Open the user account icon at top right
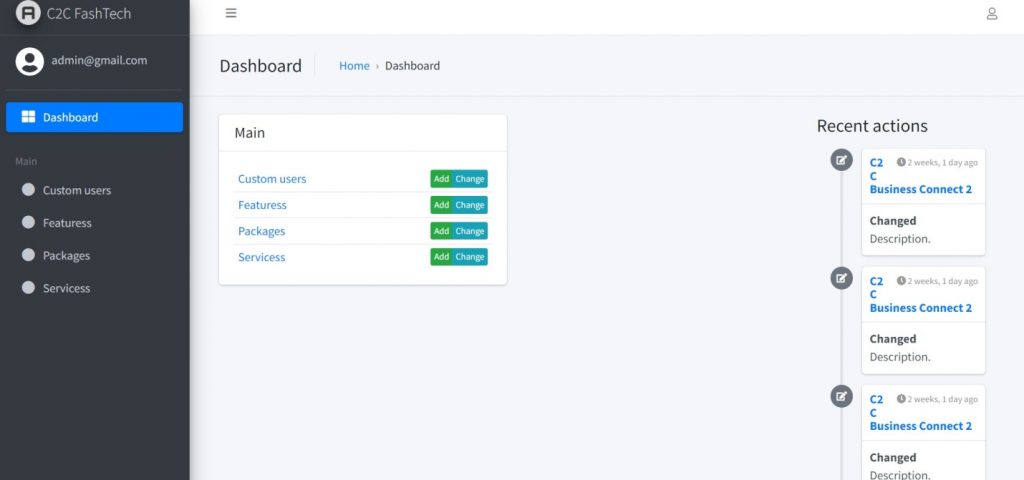 (992, 14)
